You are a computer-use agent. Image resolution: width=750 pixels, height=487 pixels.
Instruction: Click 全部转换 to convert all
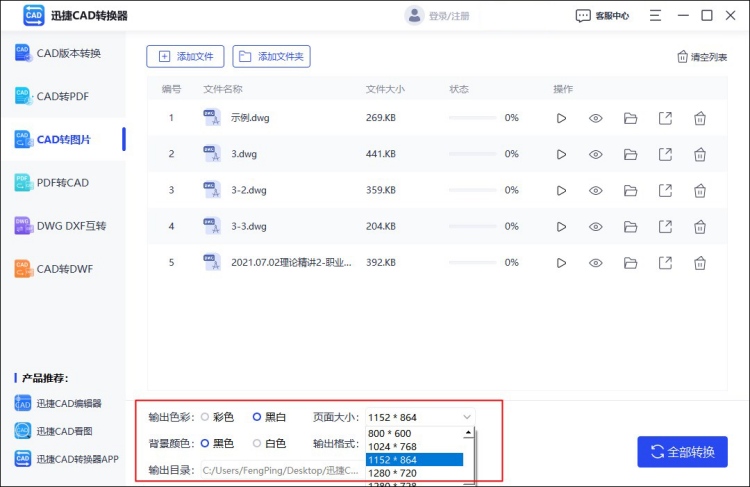click(x=683, y=452)
